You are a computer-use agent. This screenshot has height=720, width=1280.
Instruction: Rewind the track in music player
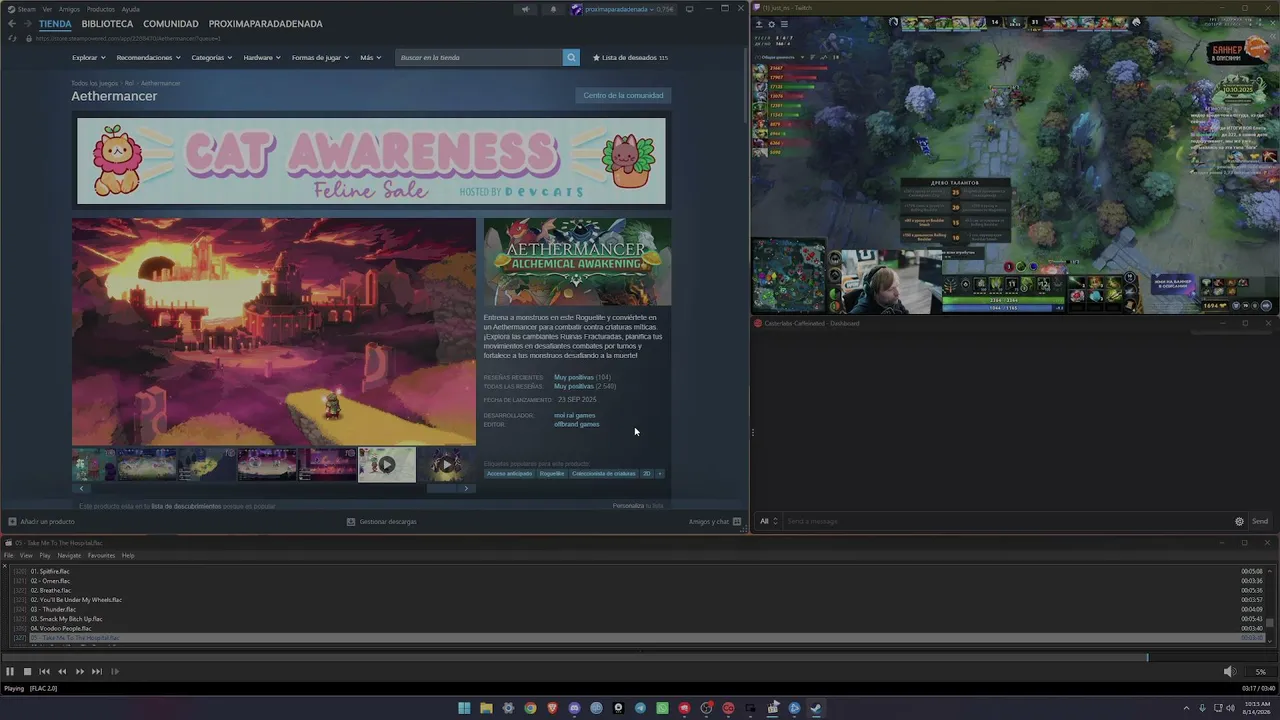coord(62,672)
